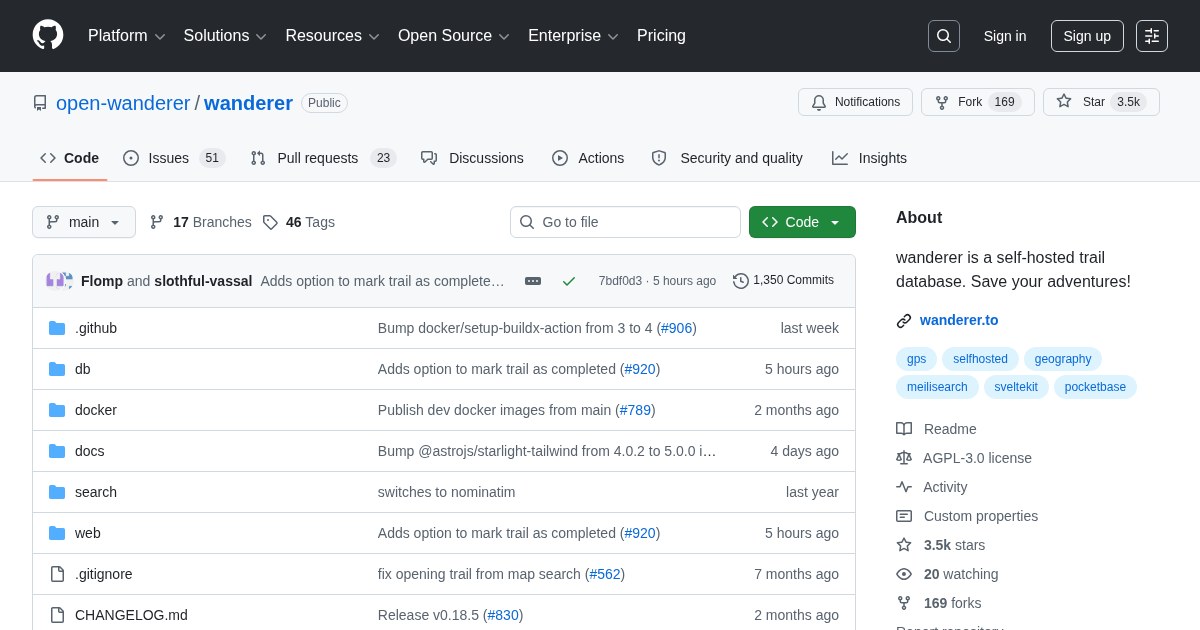Click the pulse icon beside Activity

pyautogui.click(x=904, y=487)
